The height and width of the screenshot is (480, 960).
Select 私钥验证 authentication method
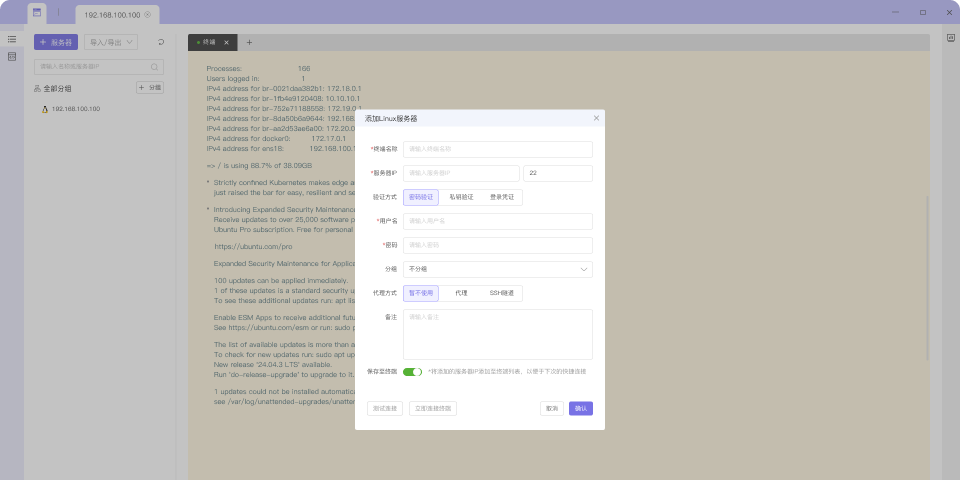(x=461, y=197)
